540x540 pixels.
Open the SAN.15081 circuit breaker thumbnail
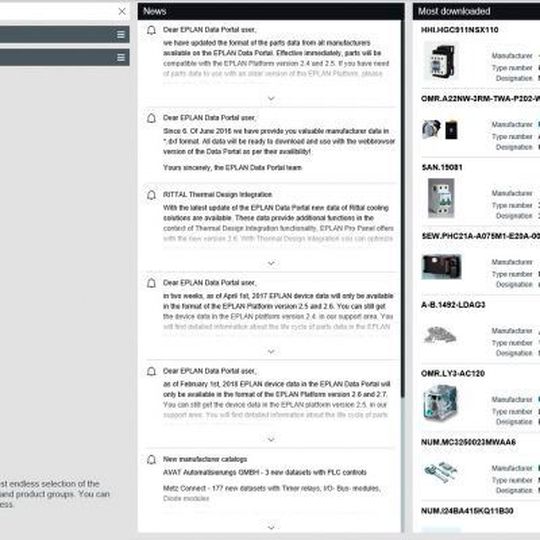(441, 198)
